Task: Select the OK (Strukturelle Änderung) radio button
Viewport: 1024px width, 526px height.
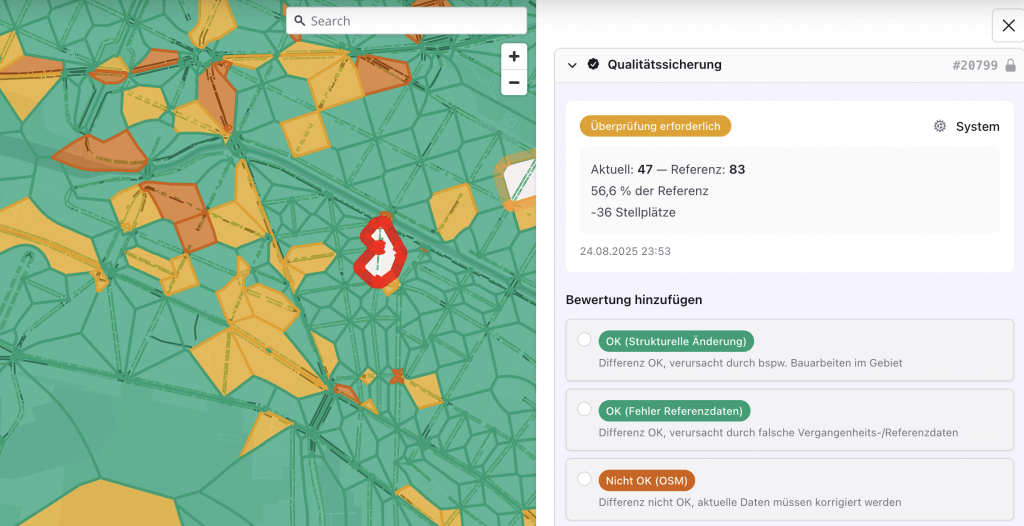Action: (x=584, y=340)
